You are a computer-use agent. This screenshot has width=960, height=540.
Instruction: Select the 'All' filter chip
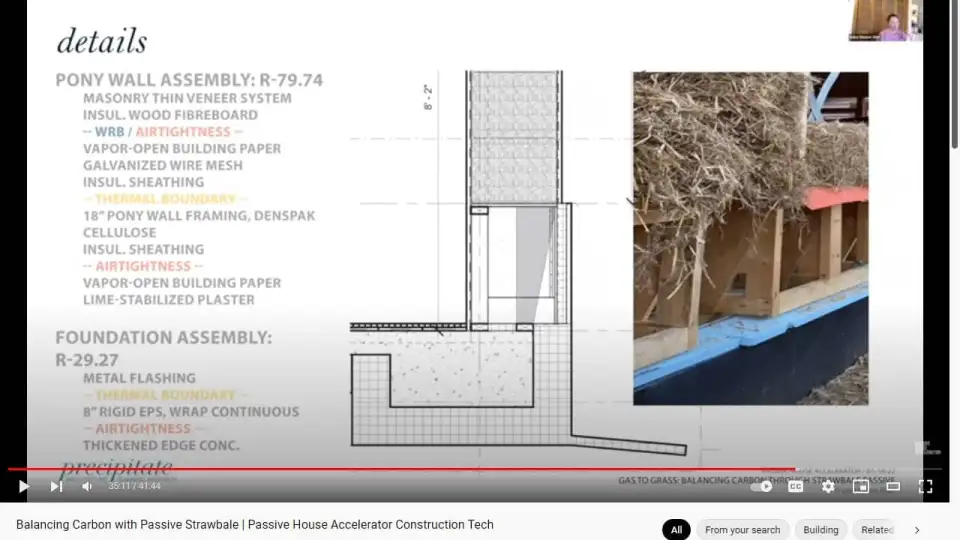676,530
